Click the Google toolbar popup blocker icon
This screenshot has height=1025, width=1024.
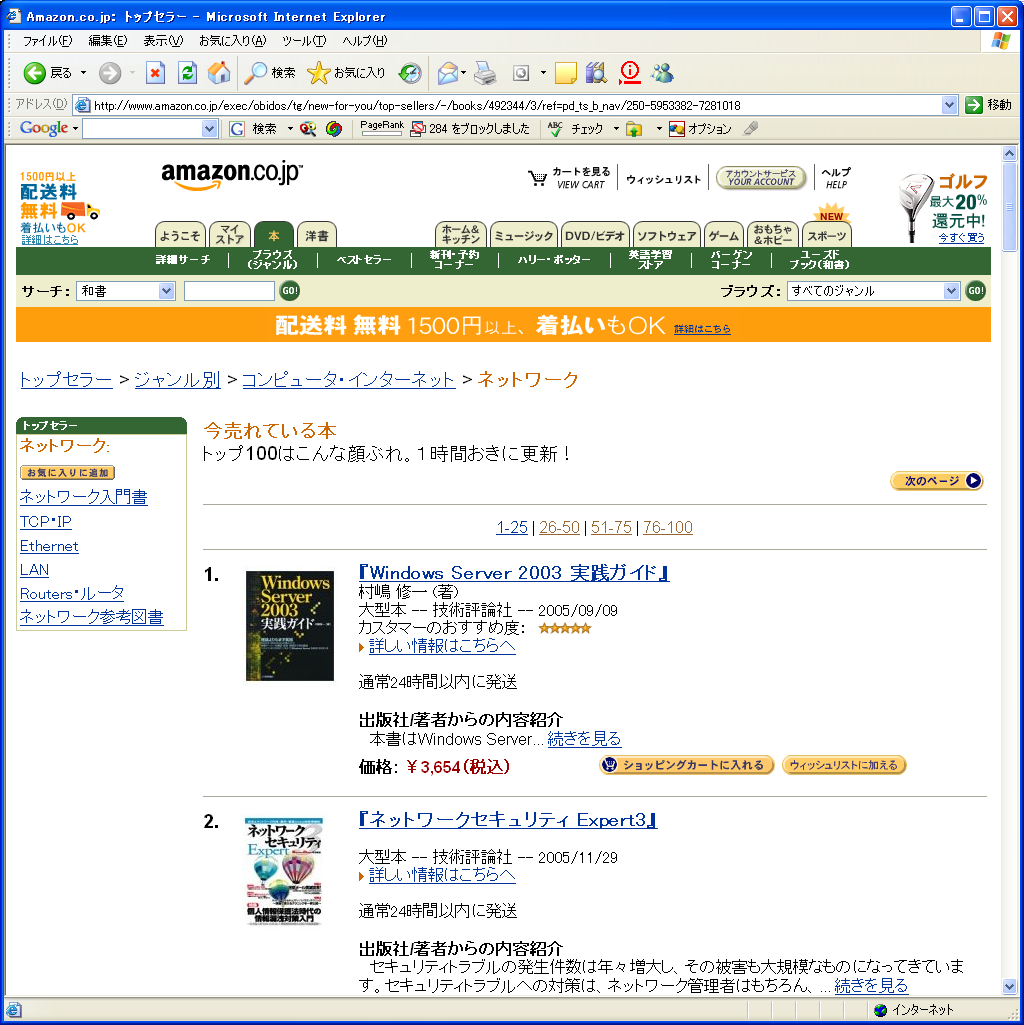418,129
